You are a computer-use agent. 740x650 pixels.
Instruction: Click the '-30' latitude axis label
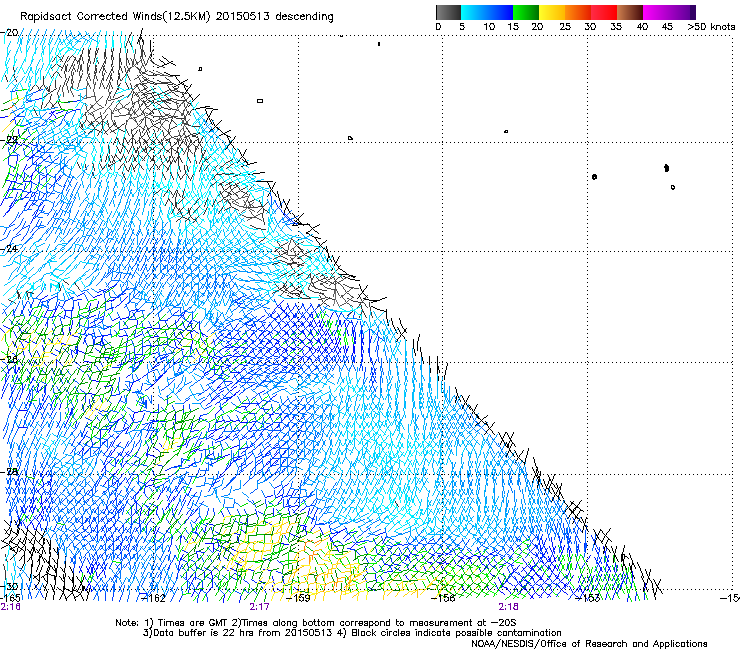[10, 586]
